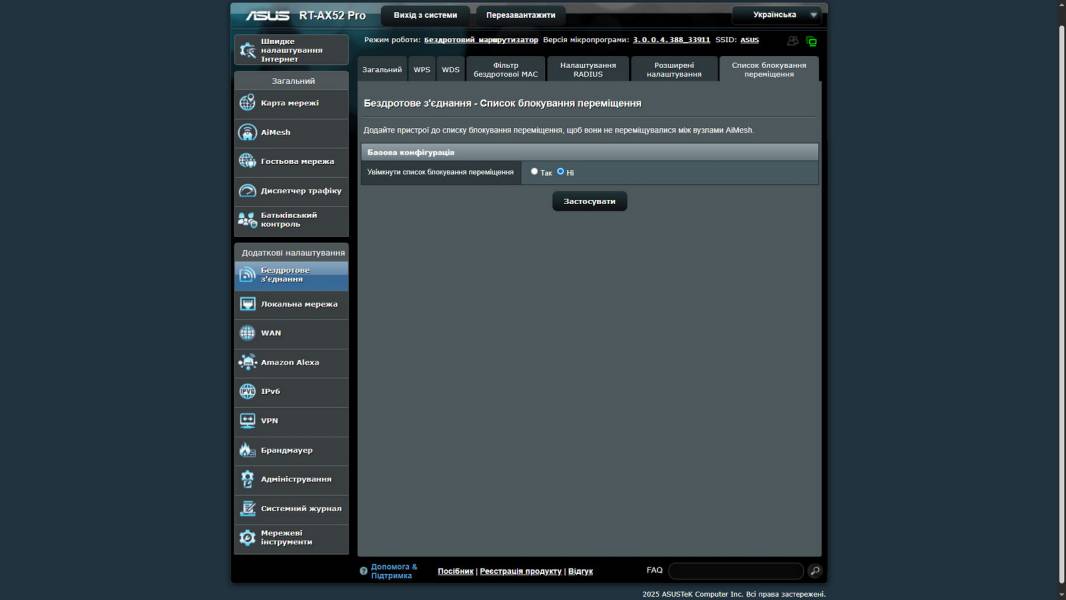This screenshot has height=600, width=1066.
Task: Click the Перезавантажити button
Action: coord(520,15)
